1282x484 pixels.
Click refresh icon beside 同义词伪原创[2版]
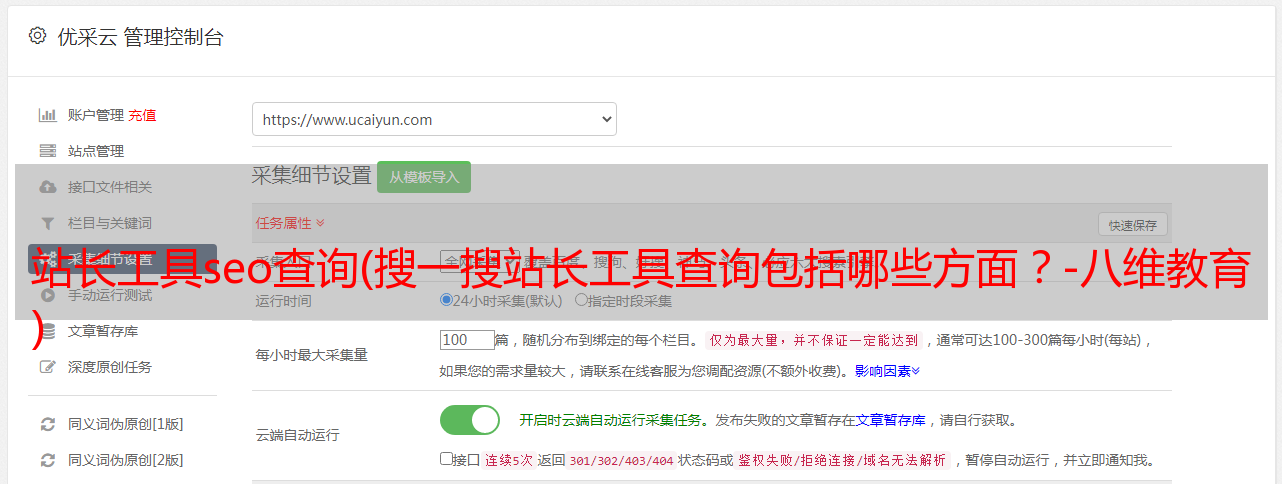47,460
